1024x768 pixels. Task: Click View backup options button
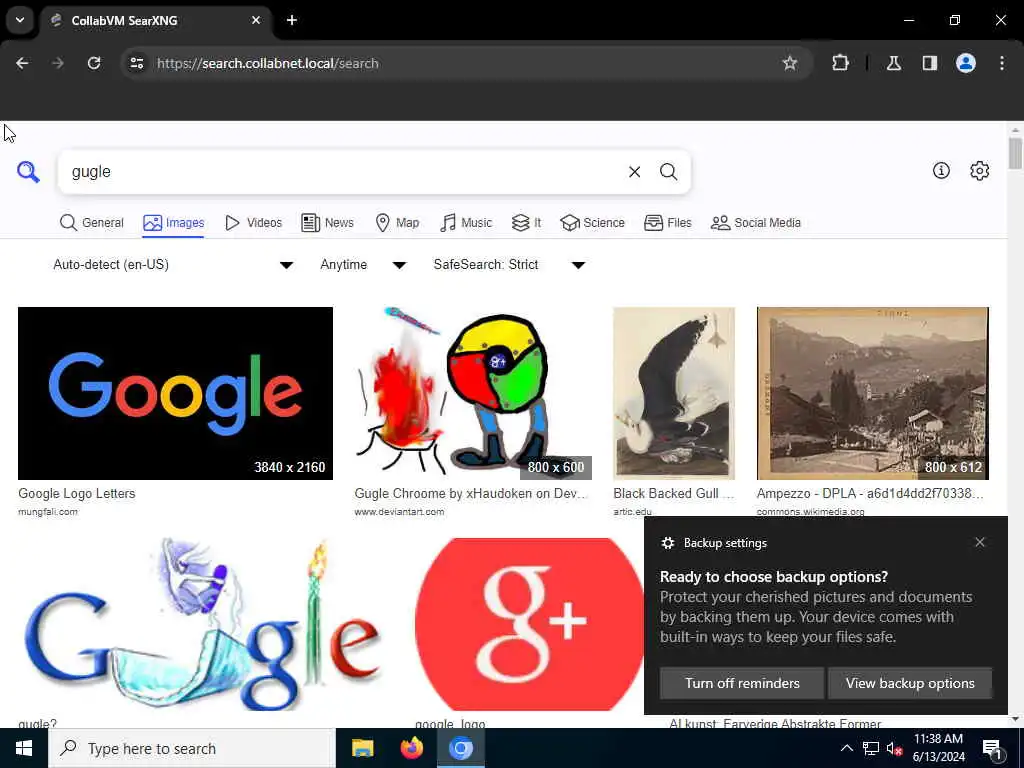pyautogui.click(x=910, y=683)
